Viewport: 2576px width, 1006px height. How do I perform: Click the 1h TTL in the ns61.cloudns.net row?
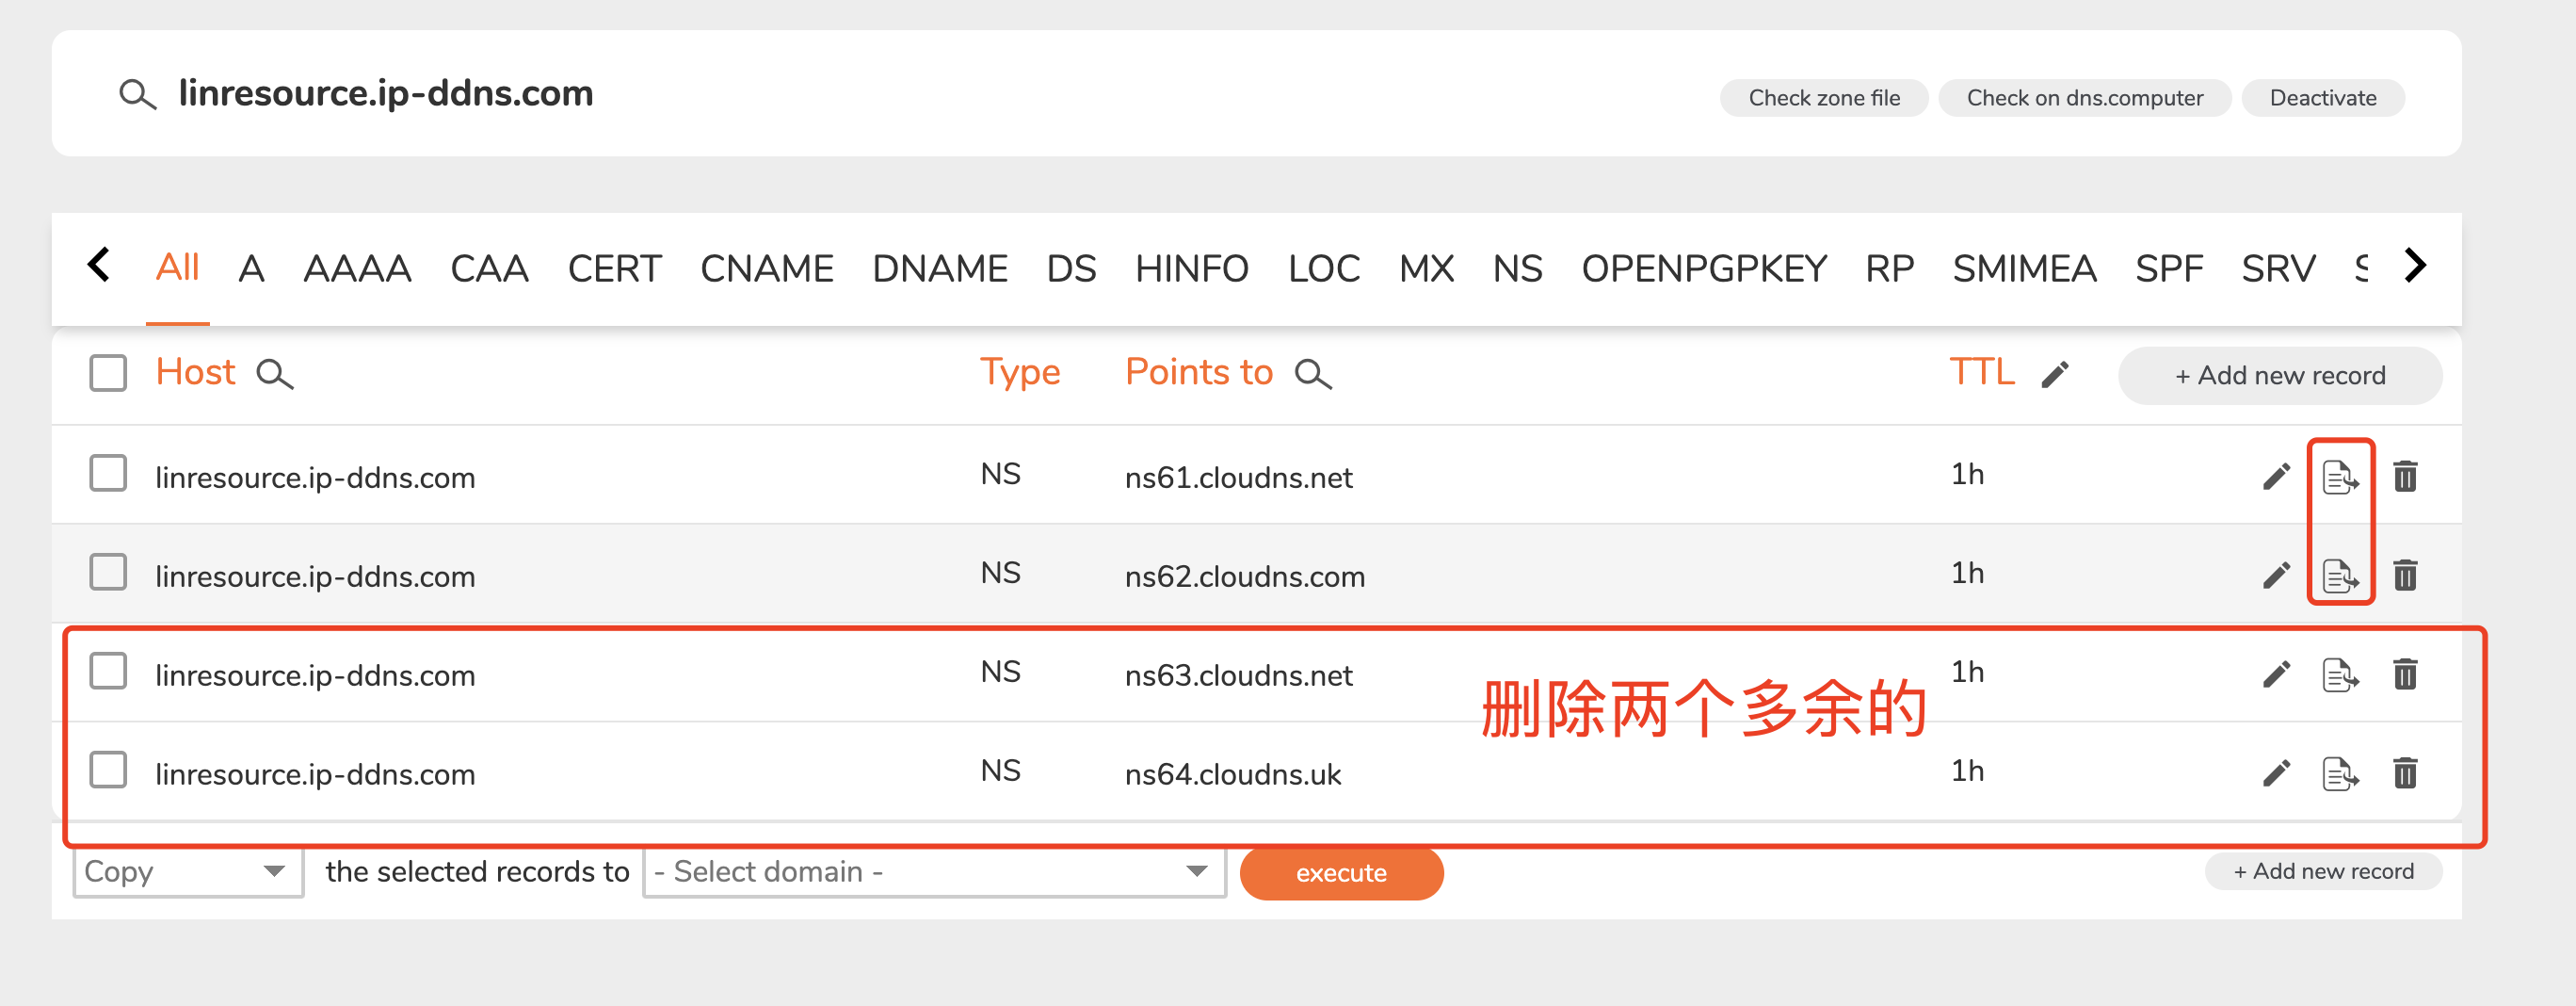[1967, 474]
